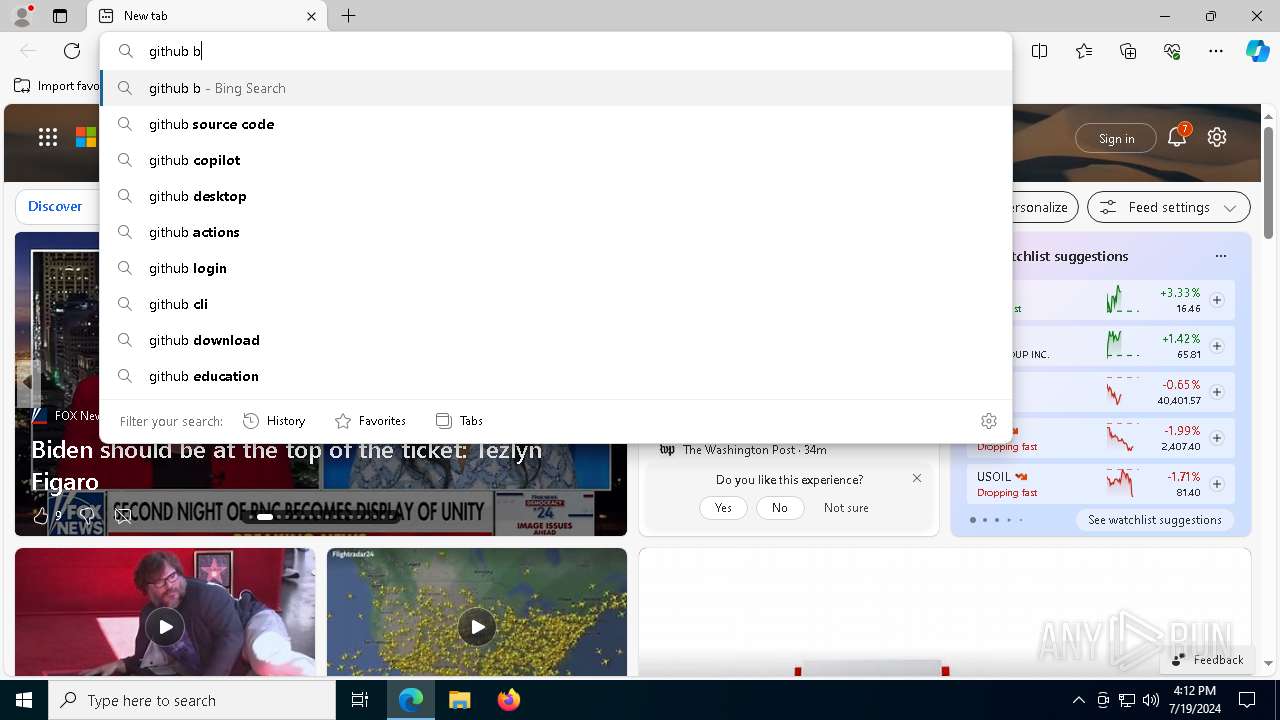This screenshot has width=1280, height=720.
Task: Filter search by Favorites
Action: (370, 421)
